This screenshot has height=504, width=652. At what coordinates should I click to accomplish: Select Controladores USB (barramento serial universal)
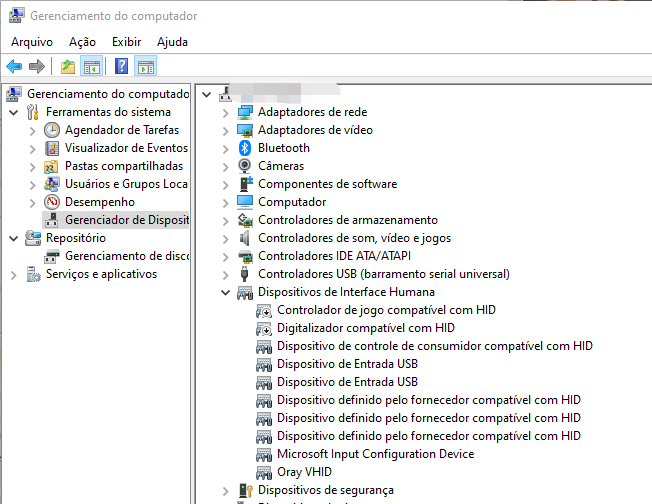(x=384, y=274)
